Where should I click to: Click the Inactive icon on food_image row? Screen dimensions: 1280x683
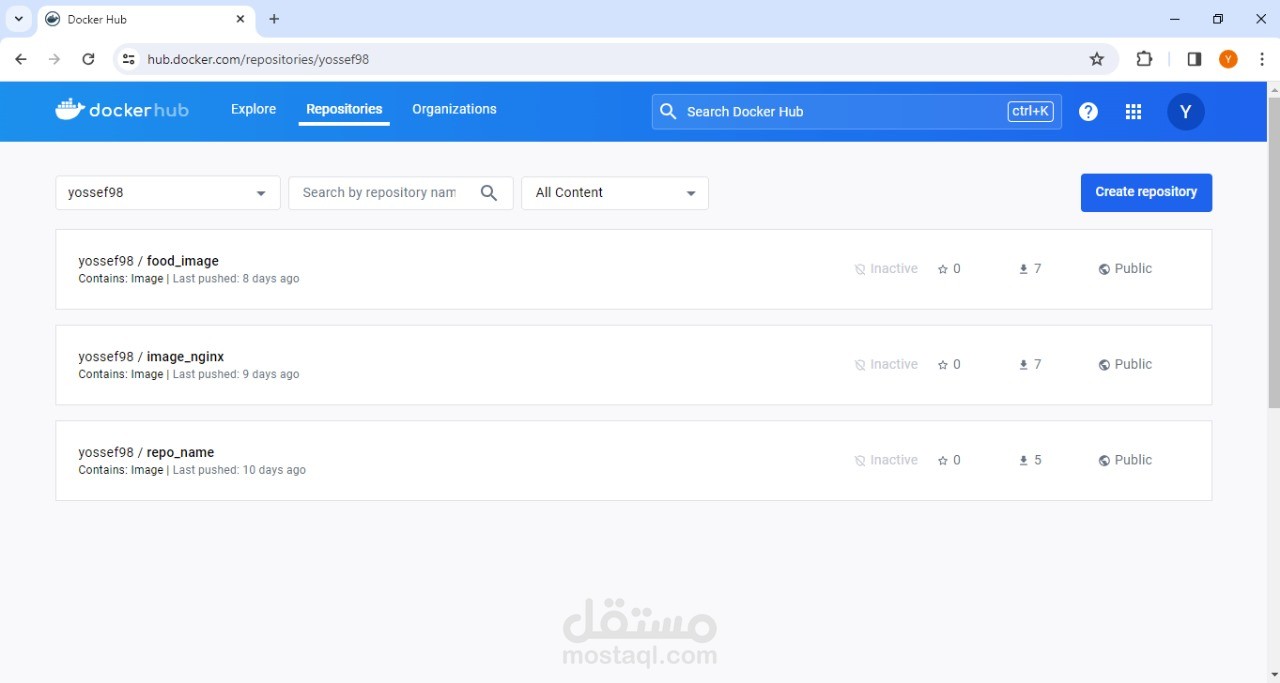coord(860,269)
